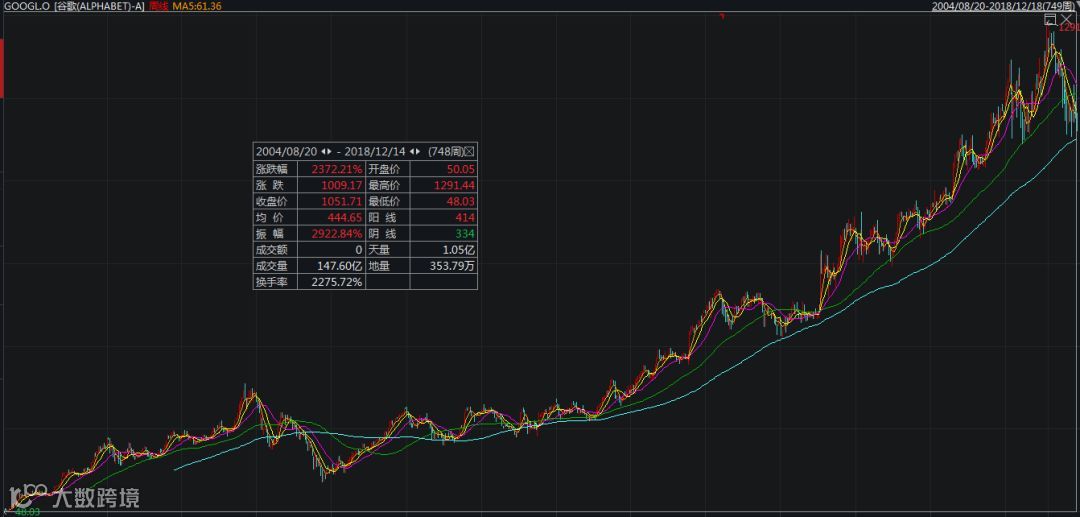The height and width of the screenshot is (517, 1080).
Task: Select the 最高价 label cell
Action: click(x=388, y=186)
